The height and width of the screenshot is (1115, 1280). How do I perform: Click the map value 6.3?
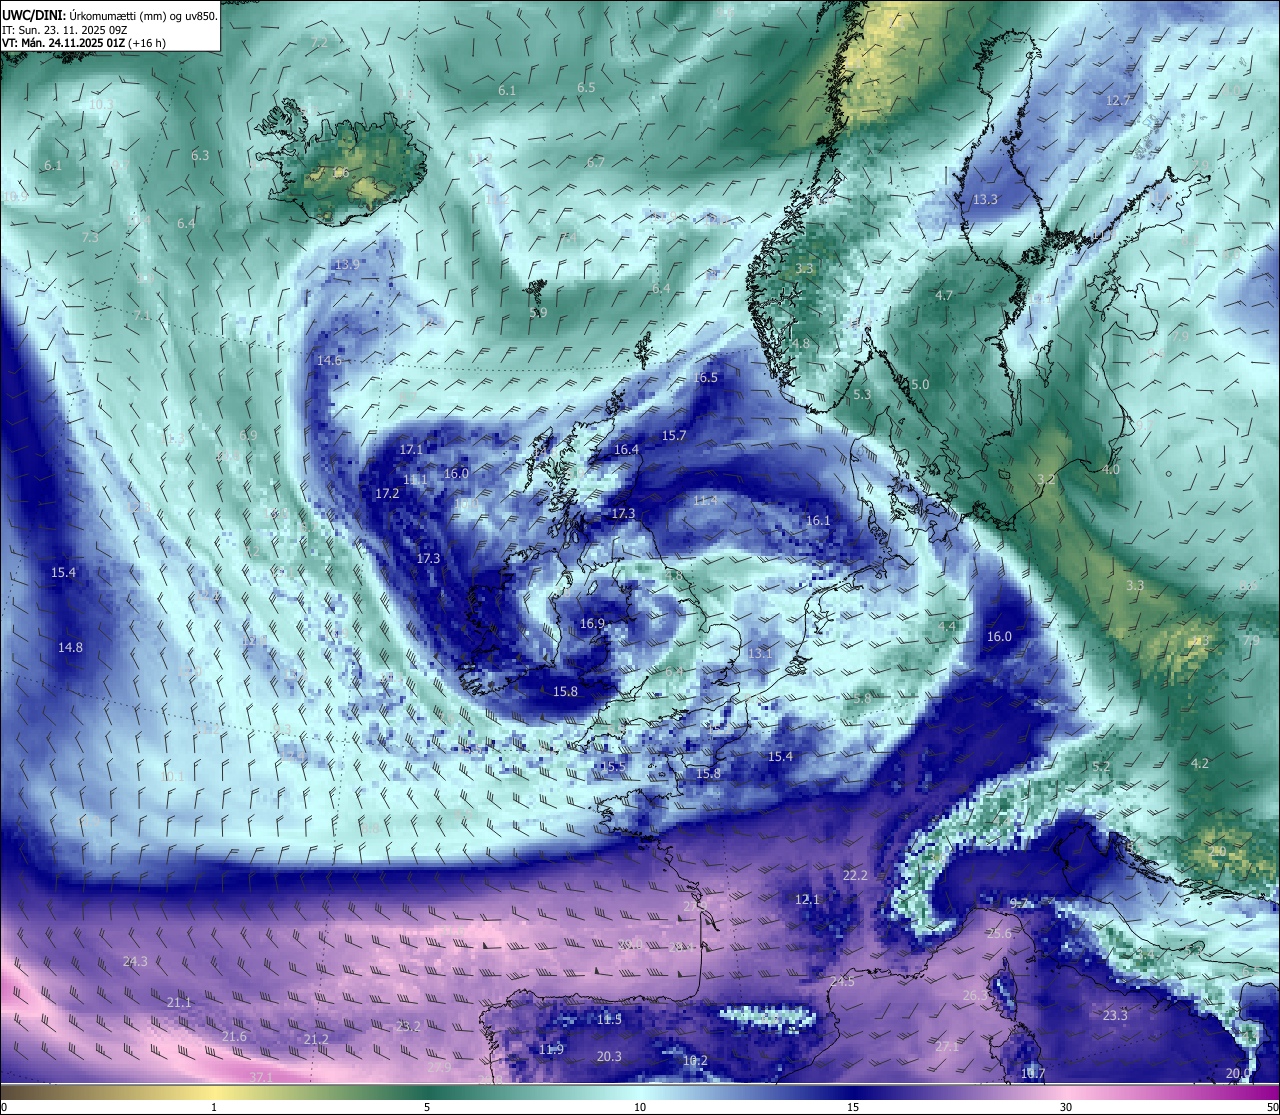tap(200, 156)
